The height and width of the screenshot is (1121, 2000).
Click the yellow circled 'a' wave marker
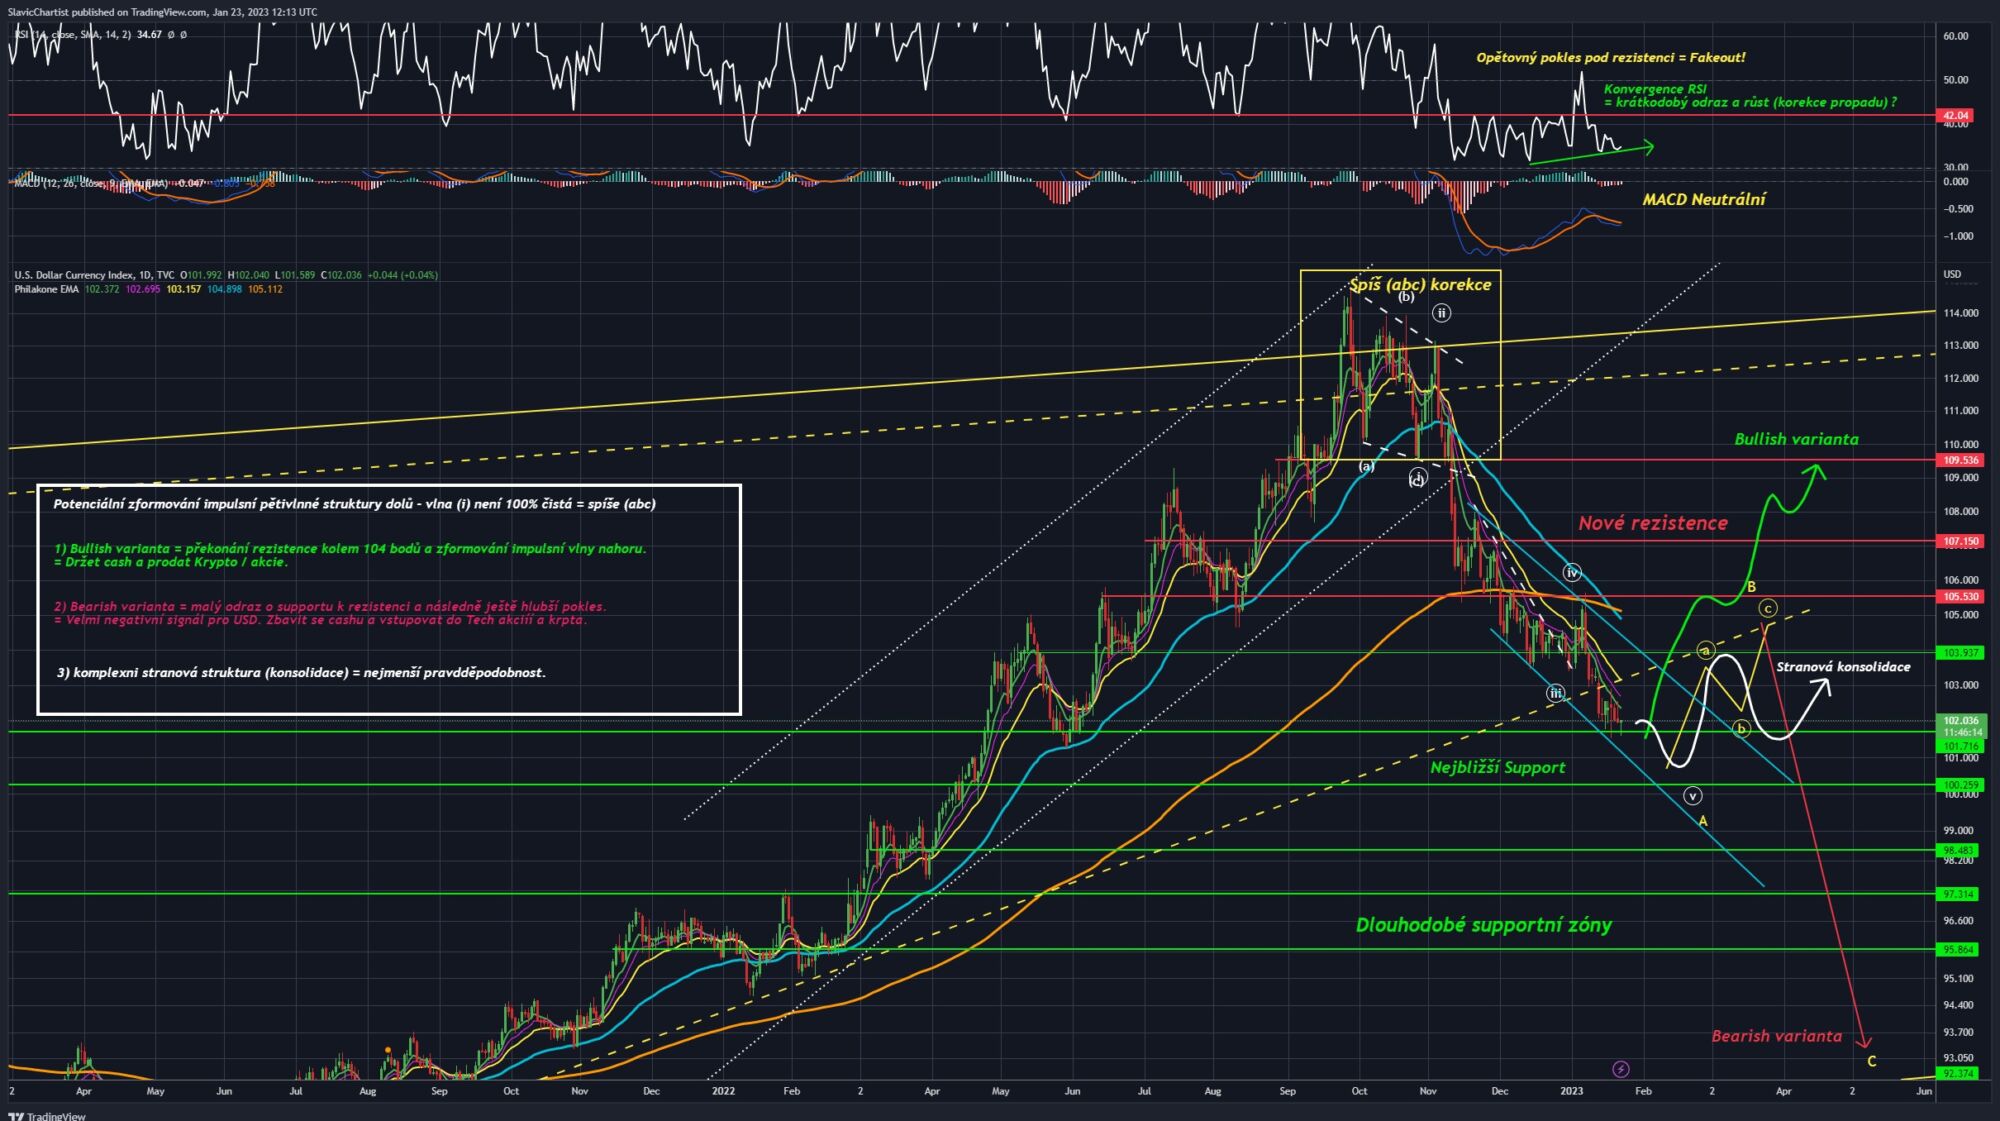tap(1706, 650)
